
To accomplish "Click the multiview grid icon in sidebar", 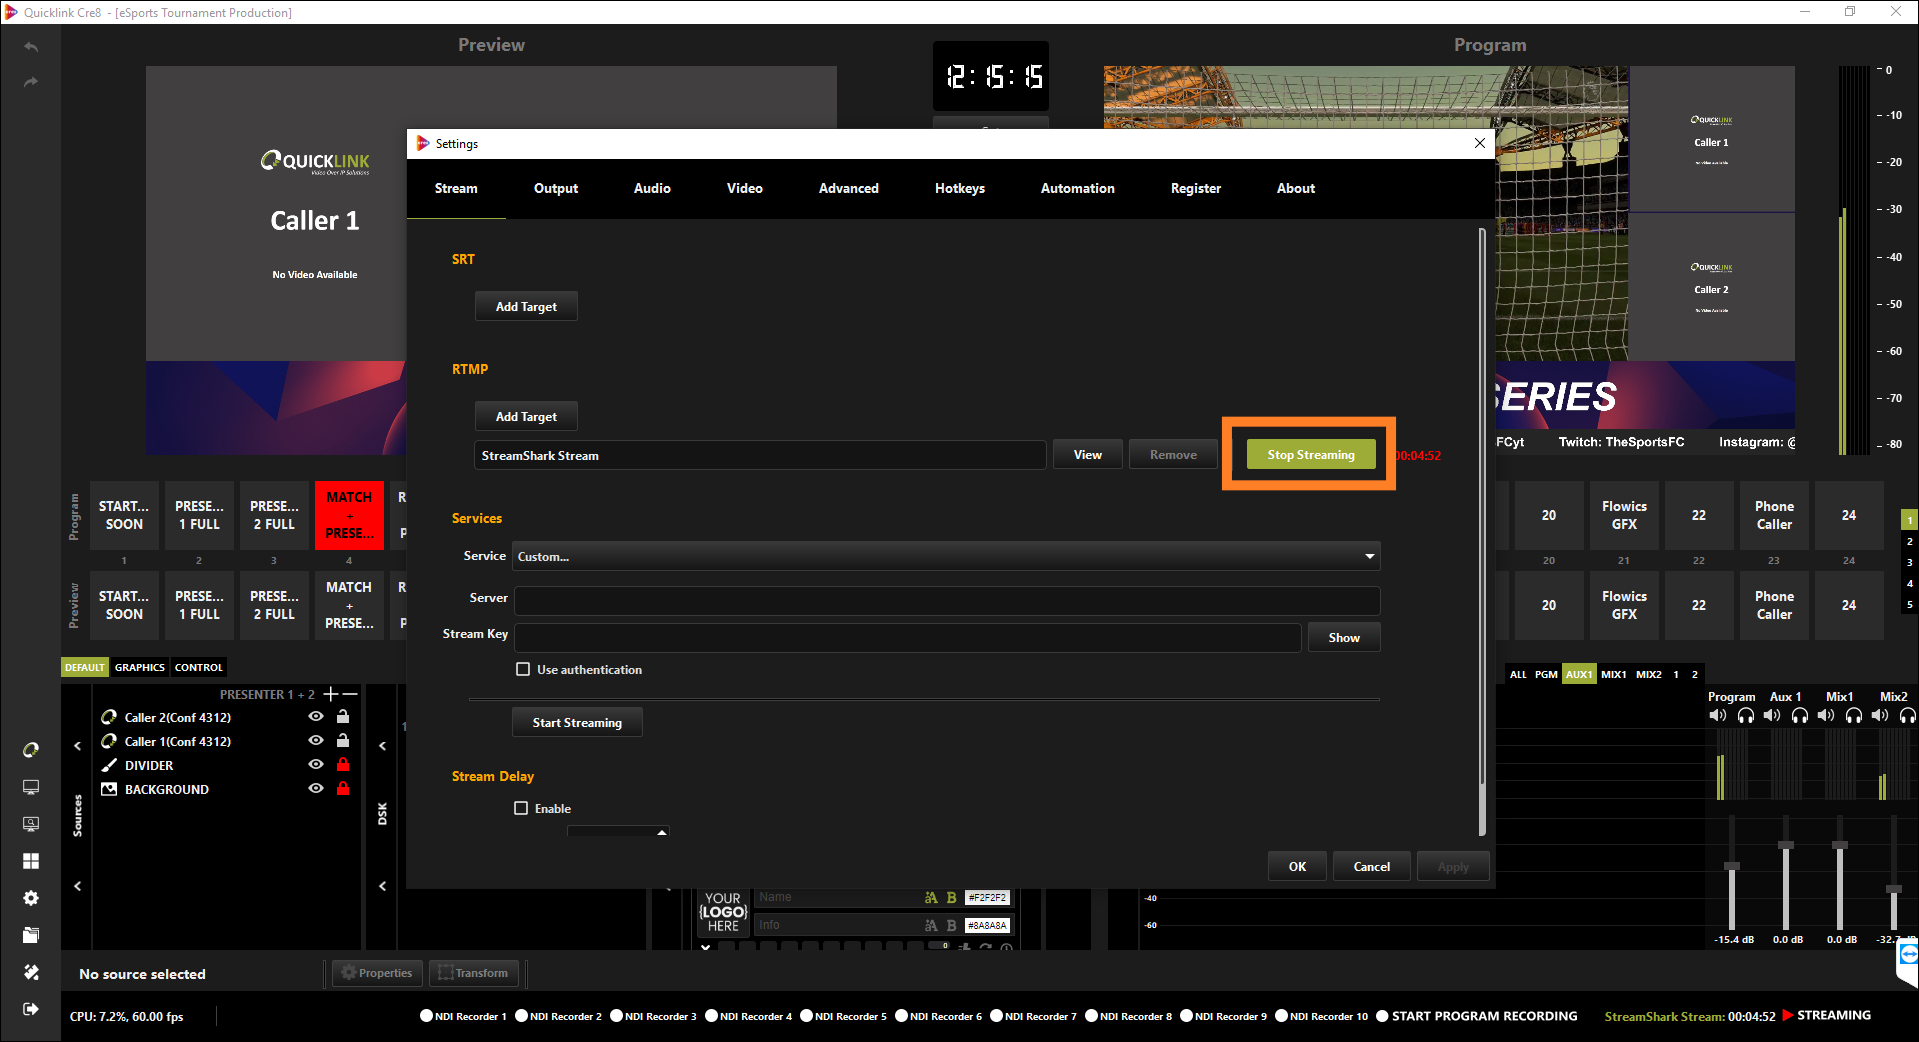I will click(31, 861).
